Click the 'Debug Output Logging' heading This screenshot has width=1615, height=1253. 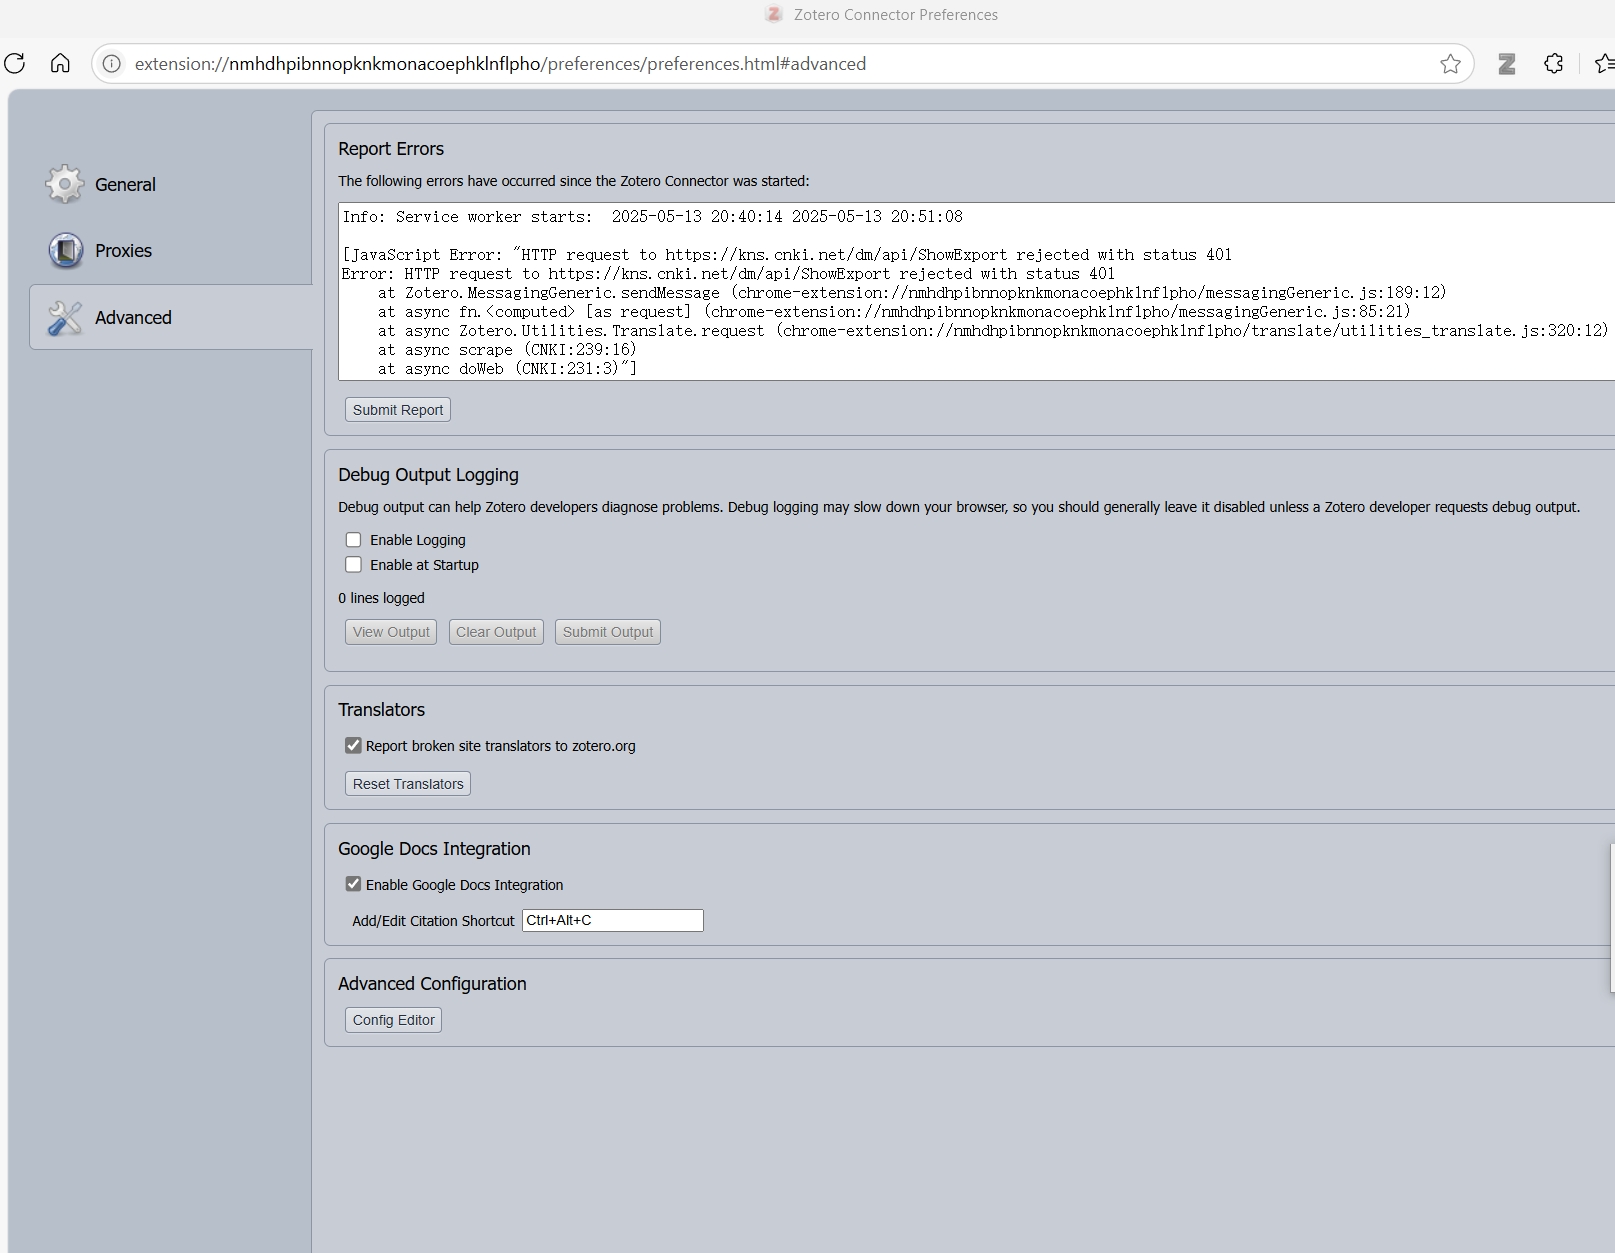coord(428,475)
